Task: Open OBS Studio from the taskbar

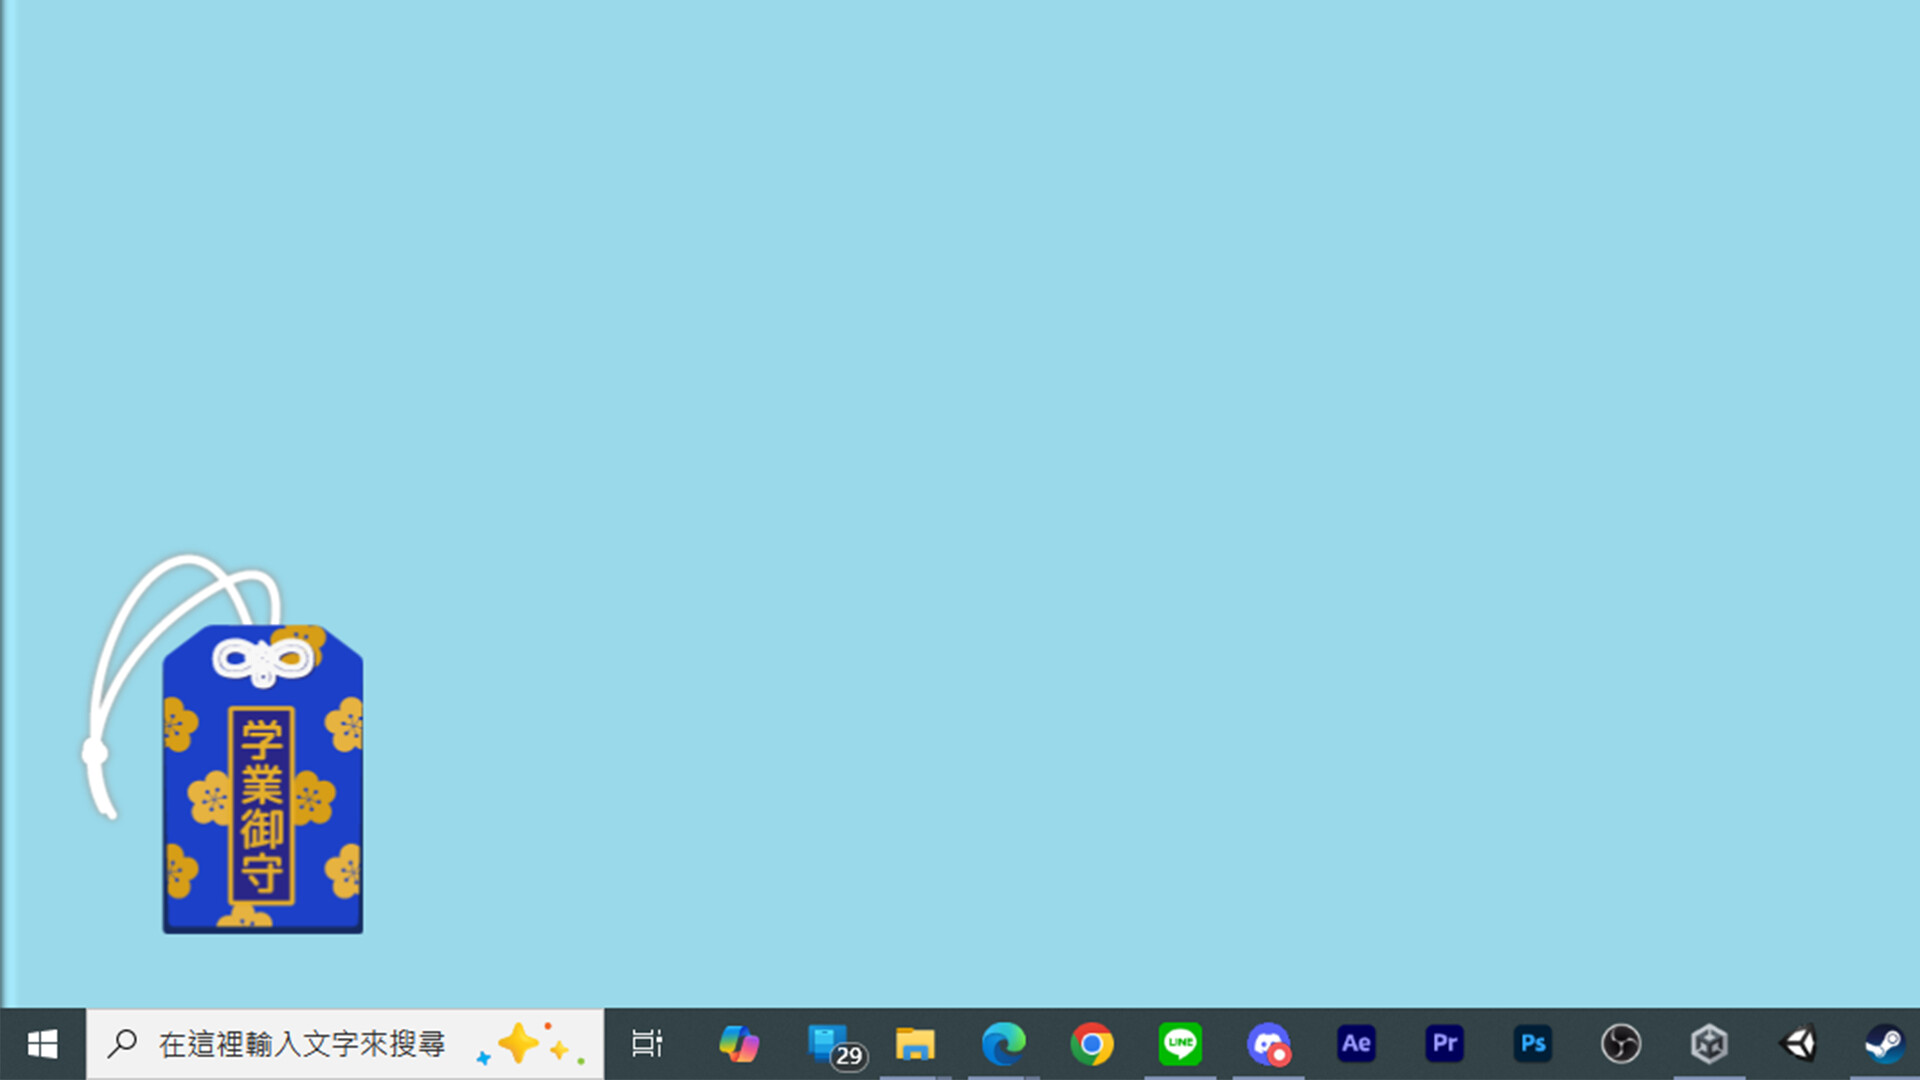Action: pos(1620,1044)
